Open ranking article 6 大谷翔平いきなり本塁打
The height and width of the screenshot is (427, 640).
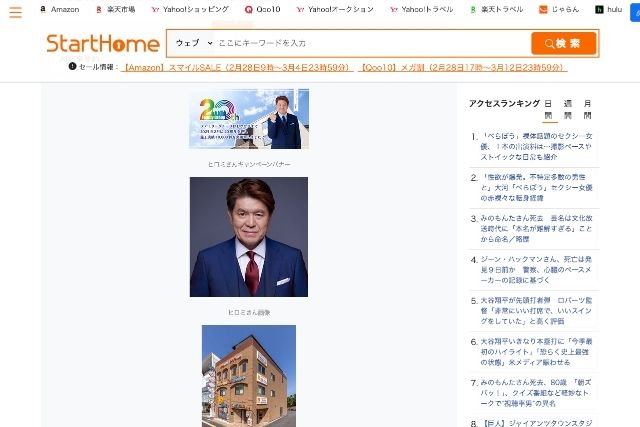pyautogui.click(x=536, y=352)
